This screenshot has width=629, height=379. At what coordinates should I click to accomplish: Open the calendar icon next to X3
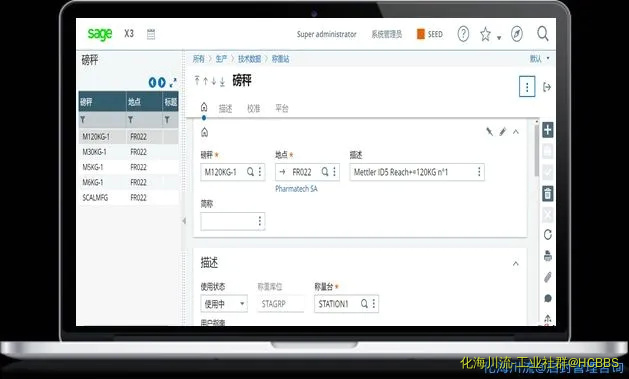(x=151, y=34)
